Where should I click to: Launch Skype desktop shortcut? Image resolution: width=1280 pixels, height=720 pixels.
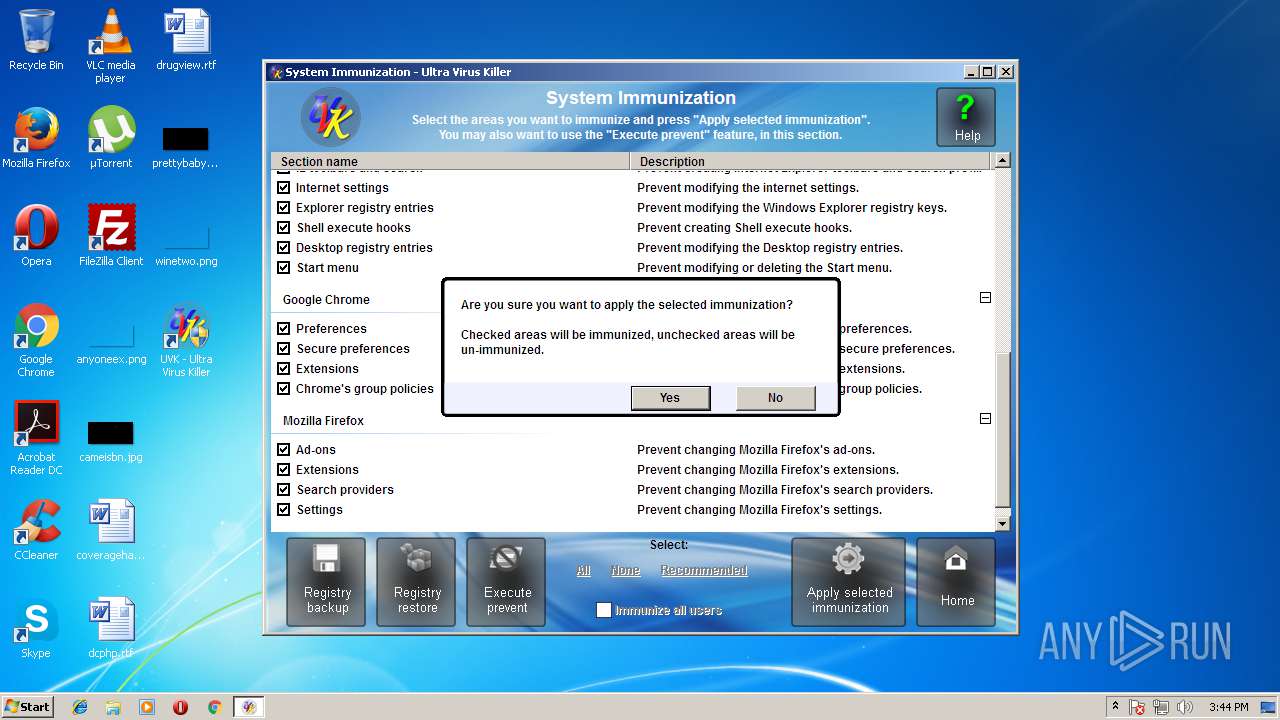pos(36,628)
